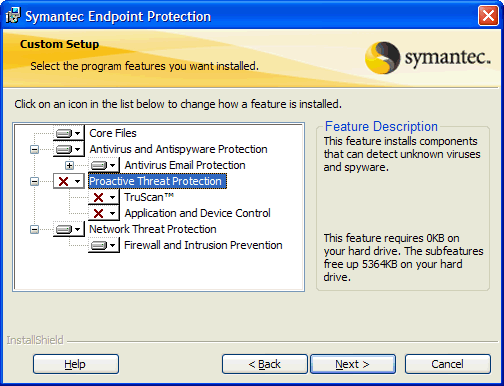This screenshot has height=386, width=504.
Task: Open the Network Threat Protection drive icon dropdown
Action: click(68, 229)
